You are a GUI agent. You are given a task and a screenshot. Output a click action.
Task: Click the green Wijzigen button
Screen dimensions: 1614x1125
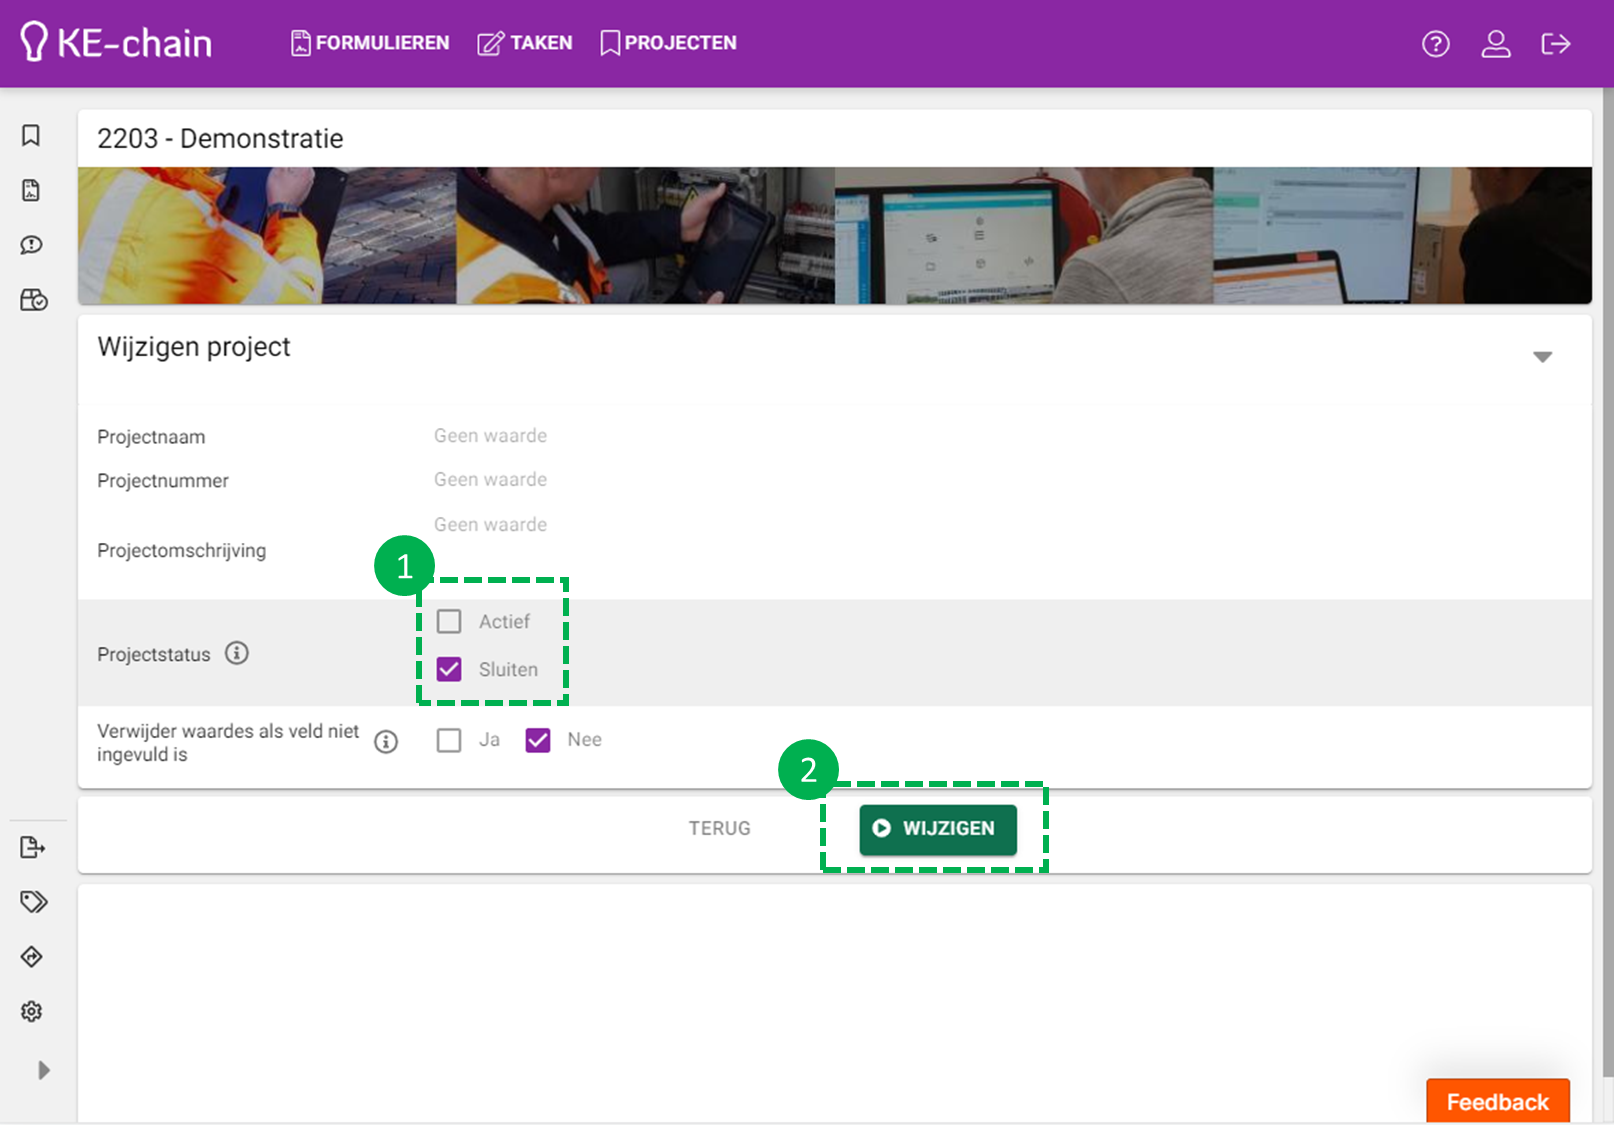[x=937, y=829]
